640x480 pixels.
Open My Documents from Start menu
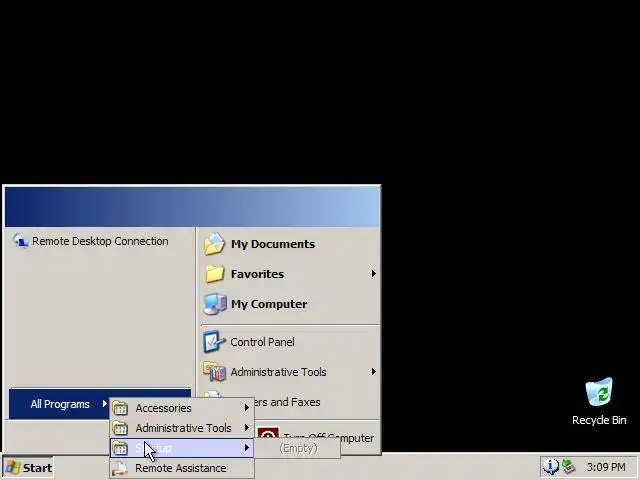tap(290, 244)
